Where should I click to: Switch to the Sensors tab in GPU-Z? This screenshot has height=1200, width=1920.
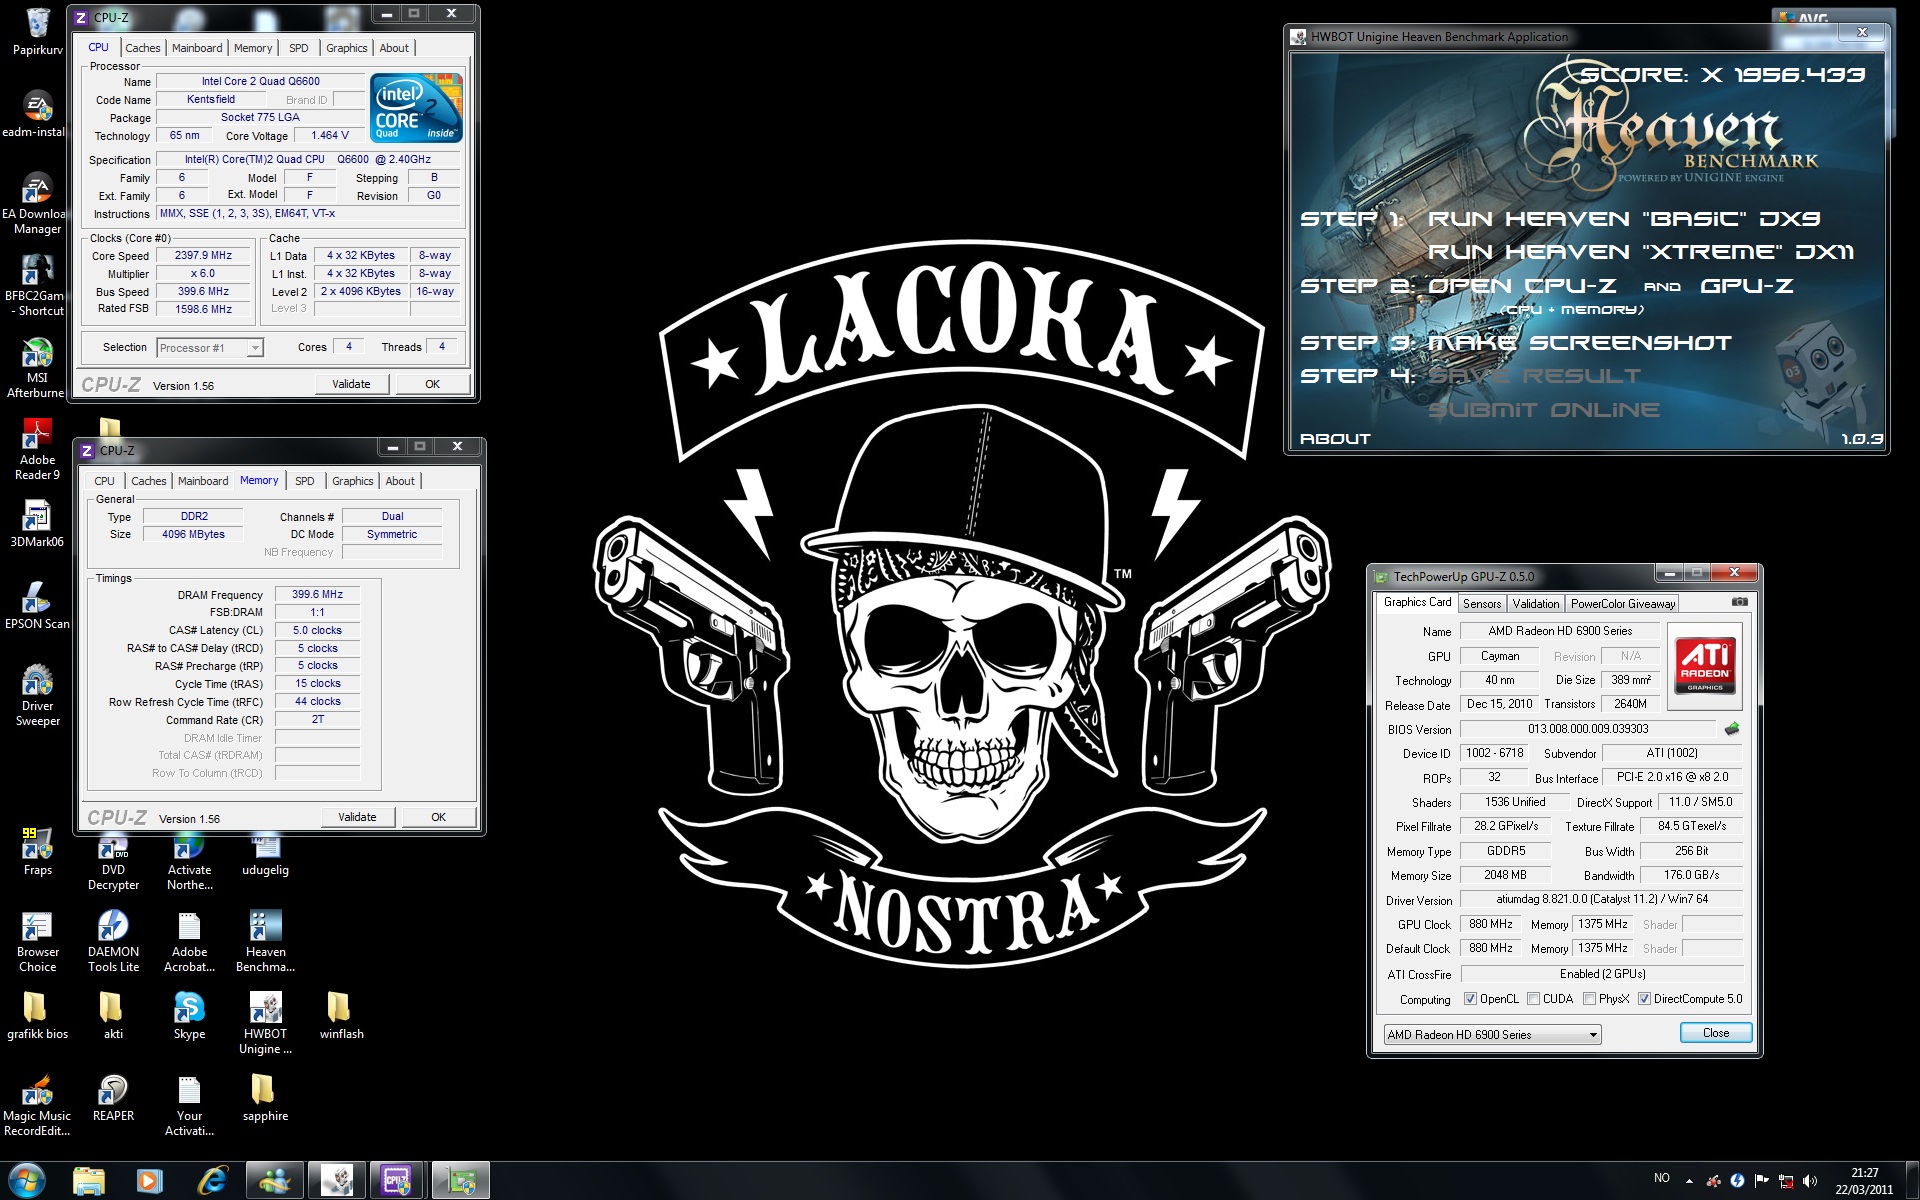pos(1482,604)
